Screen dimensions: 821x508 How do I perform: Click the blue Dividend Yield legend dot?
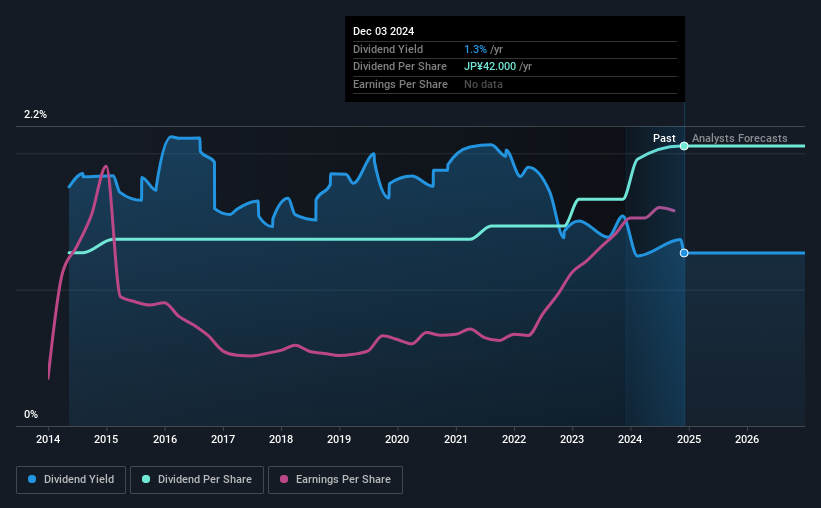[32, 479]
